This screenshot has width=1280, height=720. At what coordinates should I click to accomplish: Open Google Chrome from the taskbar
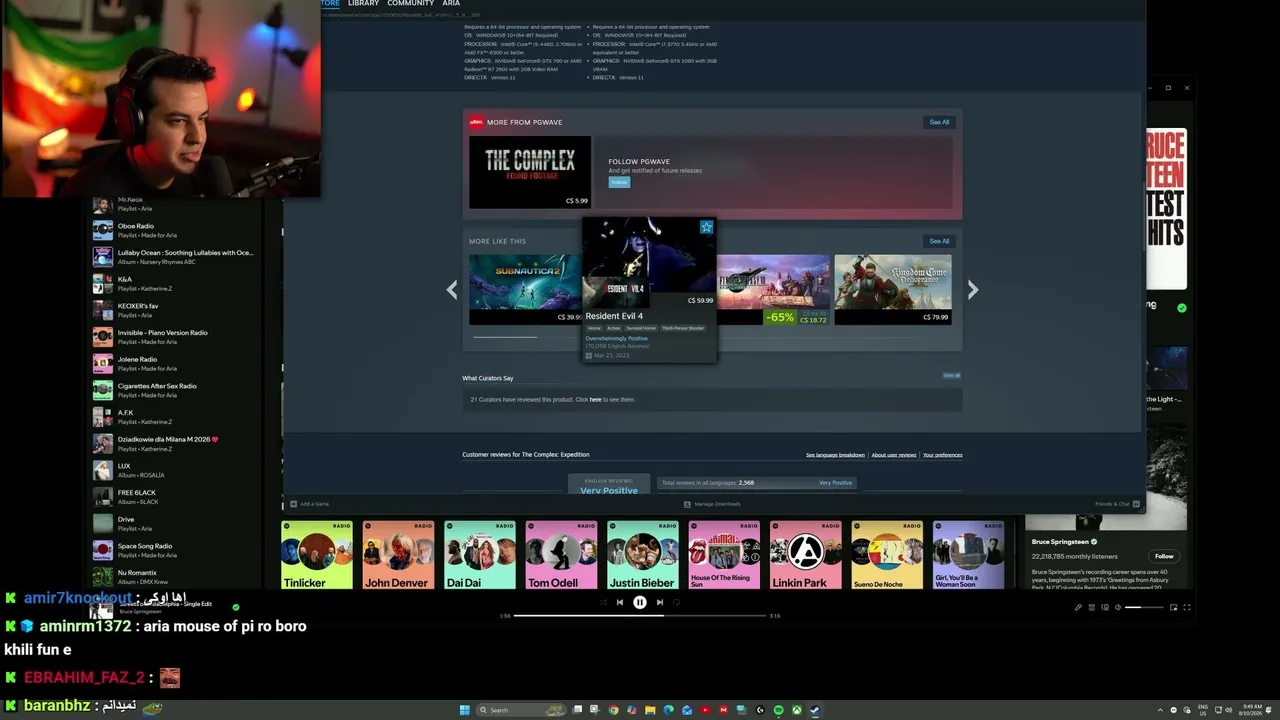tap(614, 710)
